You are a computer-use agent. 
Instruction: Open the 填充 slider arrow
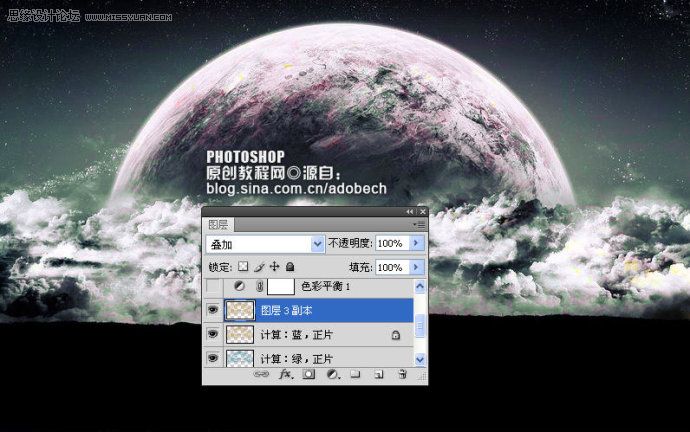[416, 267]
